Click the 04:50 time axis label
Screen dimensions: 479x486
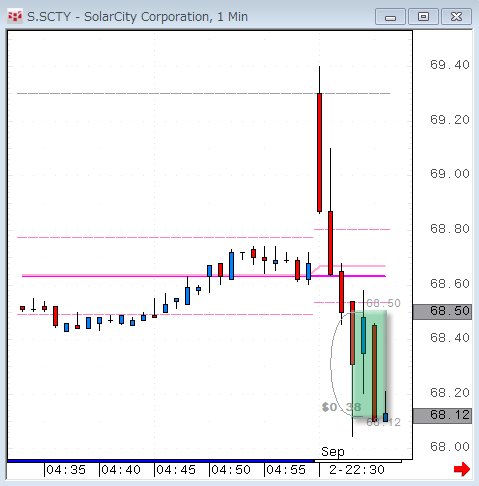pos(231,470)
